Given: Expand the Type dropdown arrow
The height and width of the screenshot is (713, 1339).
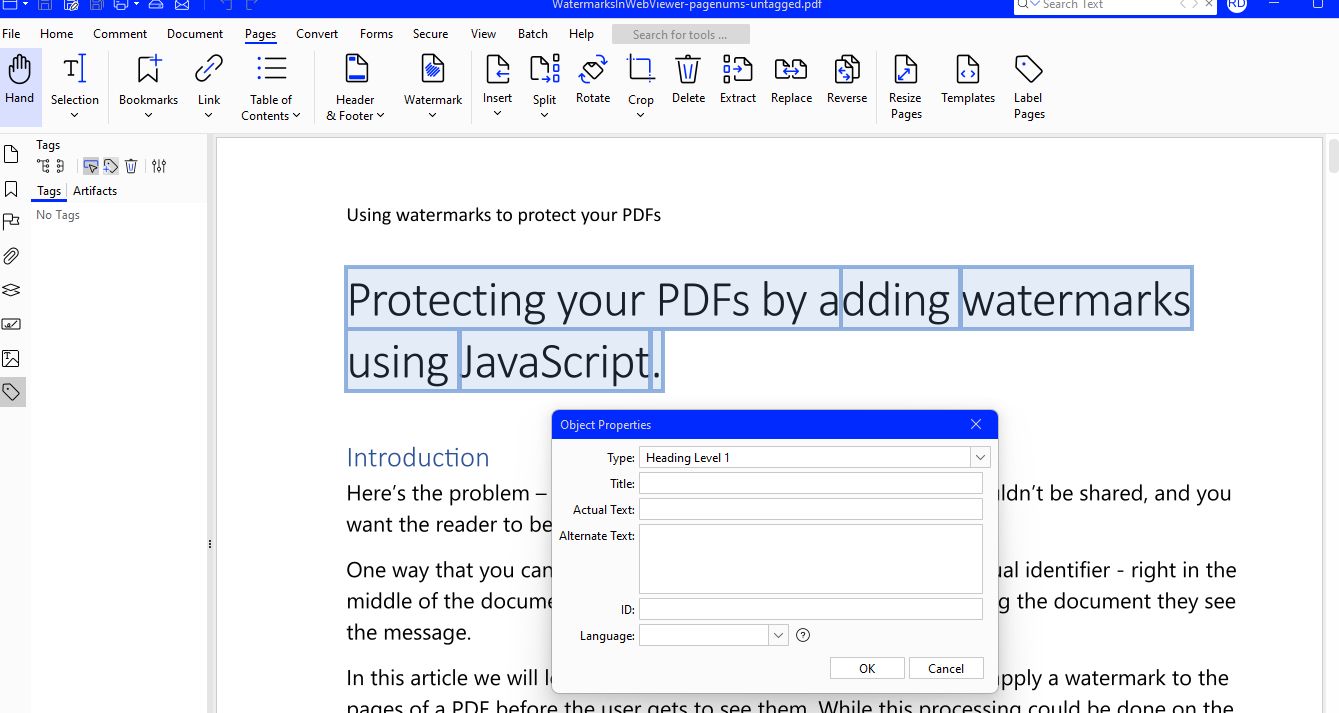Looking at the screenshot, I should (x=980, y=457).
